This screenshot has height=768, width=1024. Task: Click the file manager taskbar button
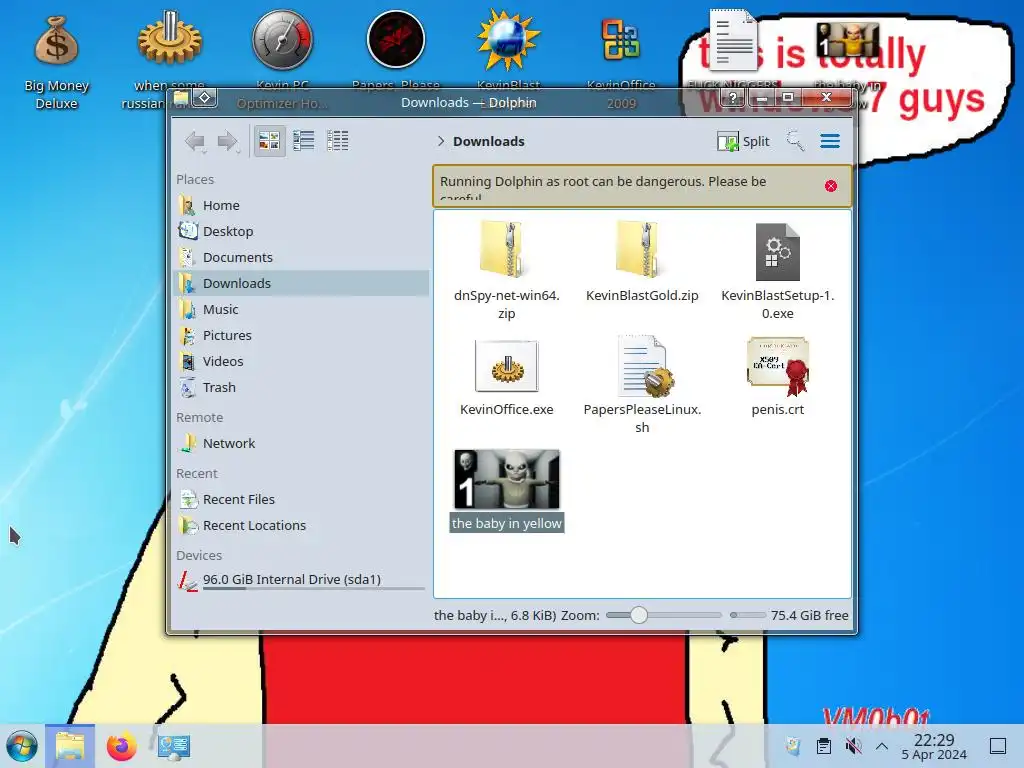click(70, 746)
